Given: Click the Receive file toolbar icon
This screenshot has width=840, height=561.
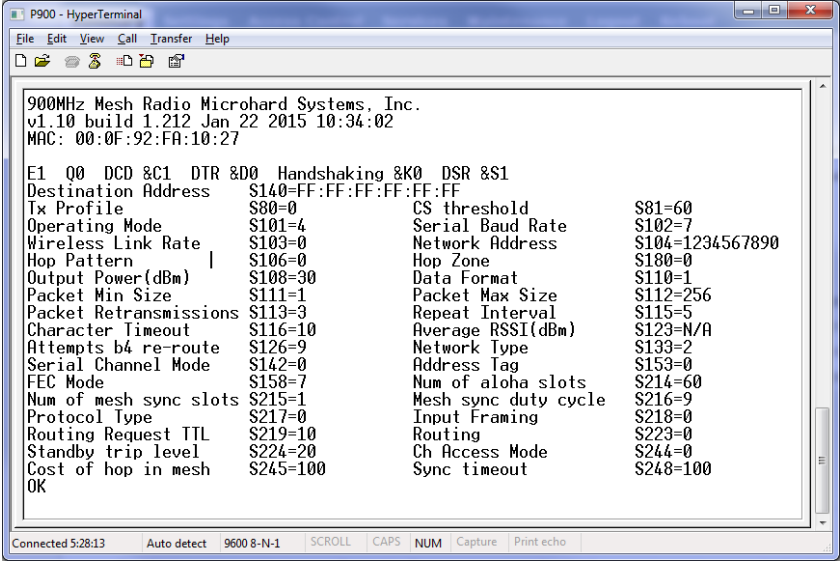Looking at the screenshot, I should 146,61.
